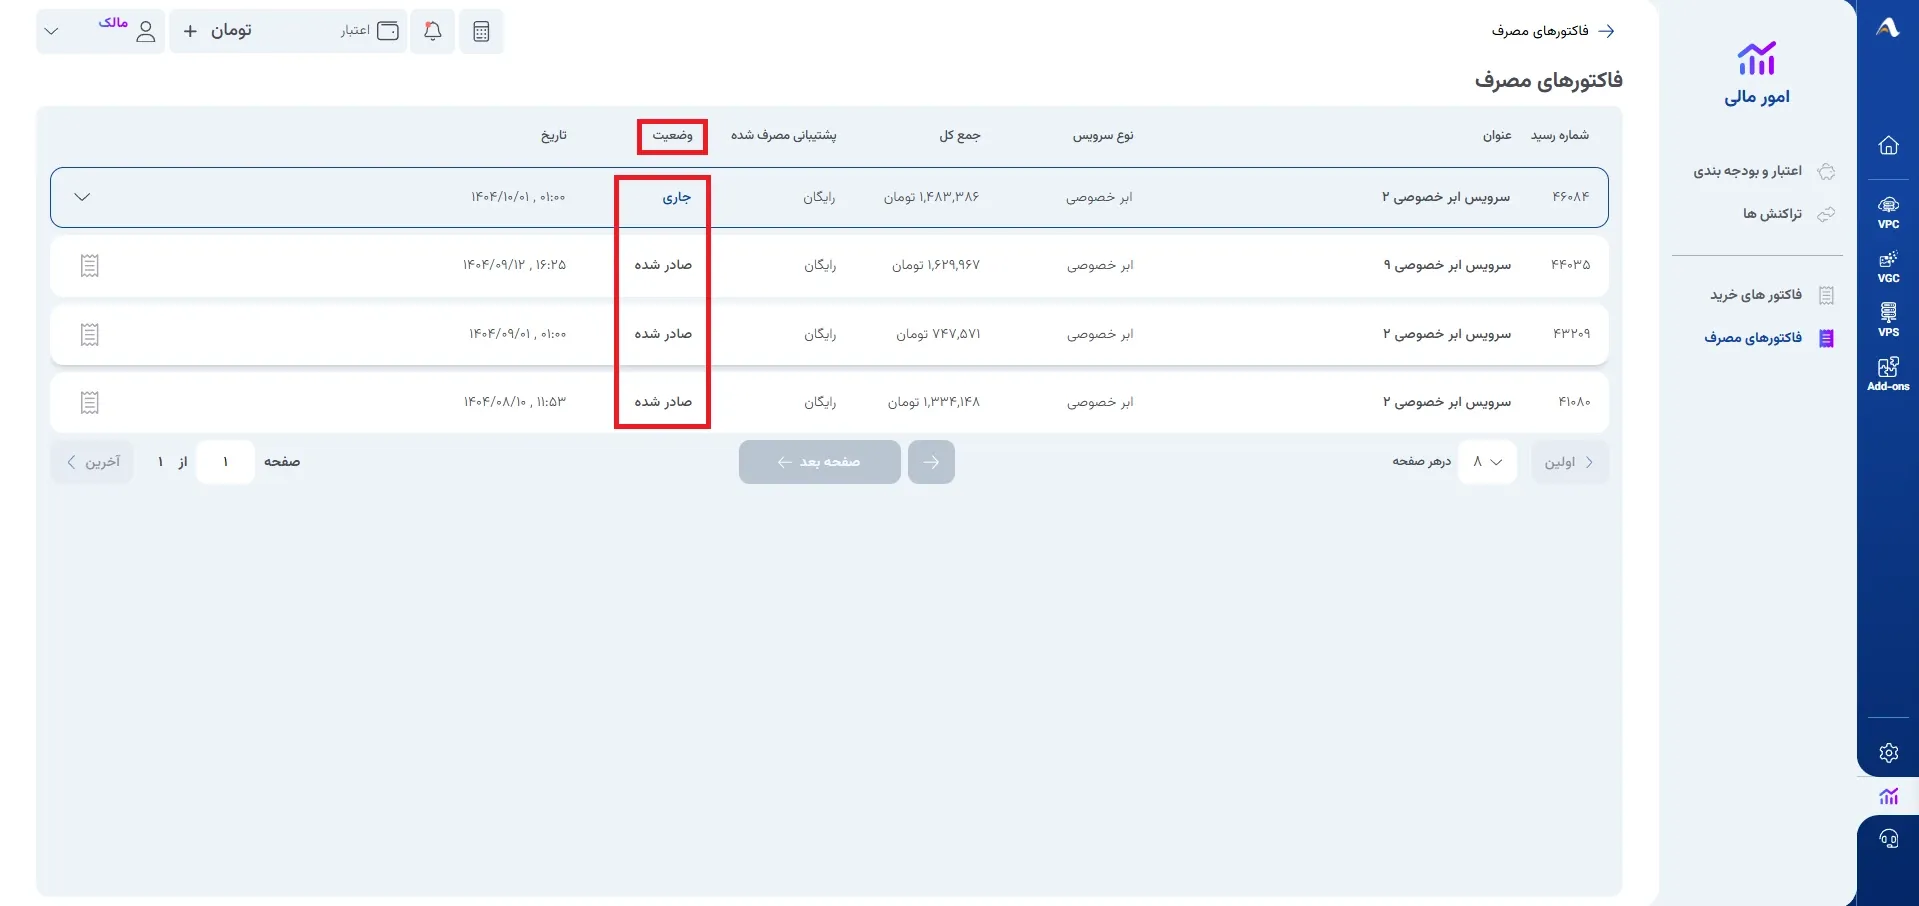View invoice icon for receipt ۴۳۲۰۹

click(90, 334)
